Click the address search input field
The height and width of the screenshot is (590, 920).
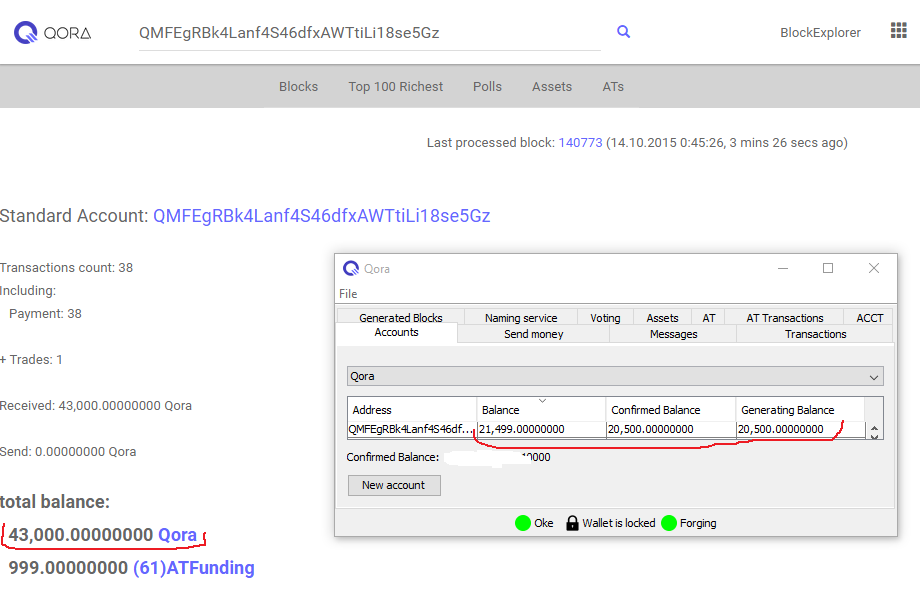tap(370, 33)
